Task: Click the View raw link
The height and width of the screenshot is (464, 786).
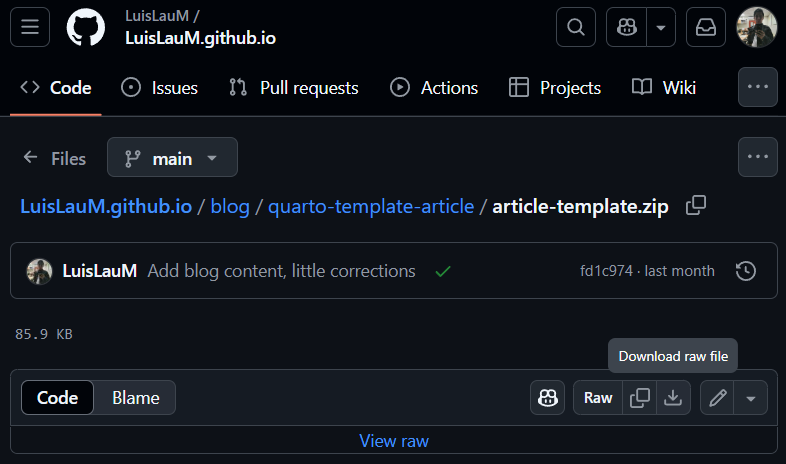Action: [x=394, y=441]
